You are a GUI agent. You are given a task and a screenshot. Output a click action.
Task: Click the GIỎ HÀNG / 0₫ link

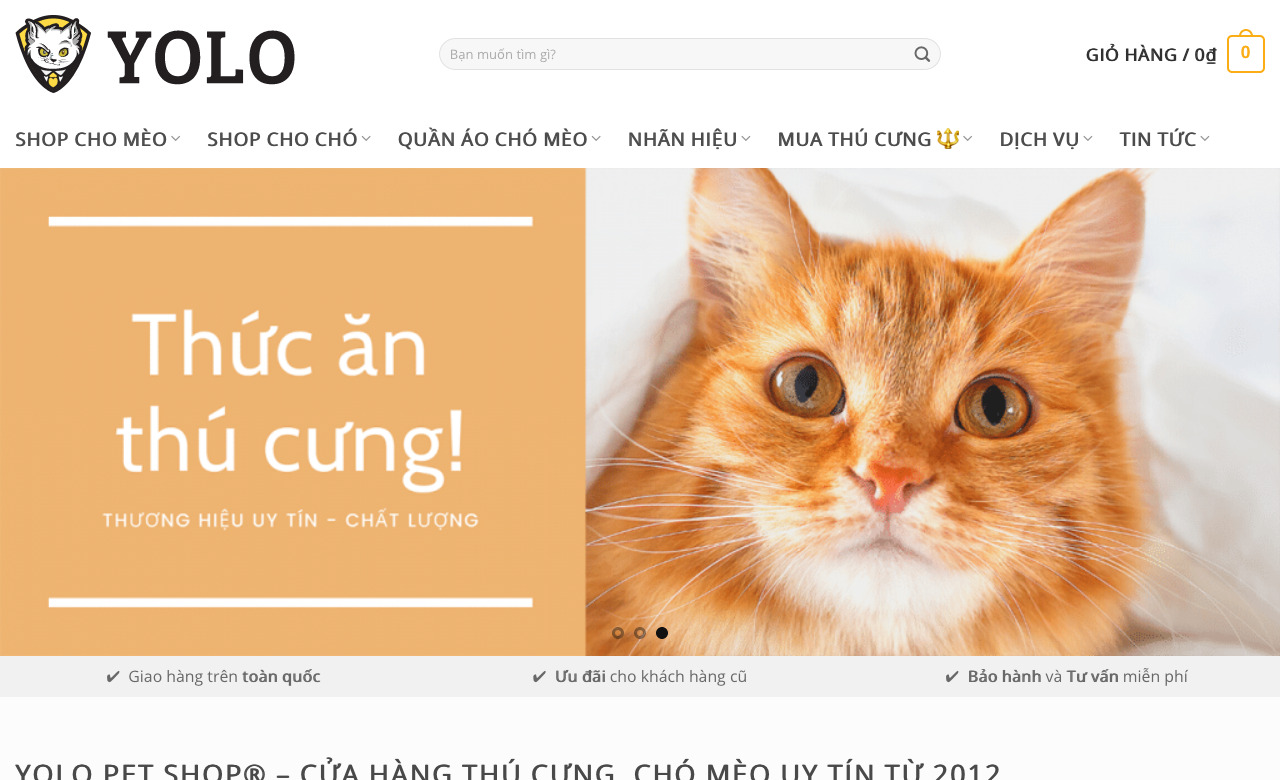[1151, 54]
